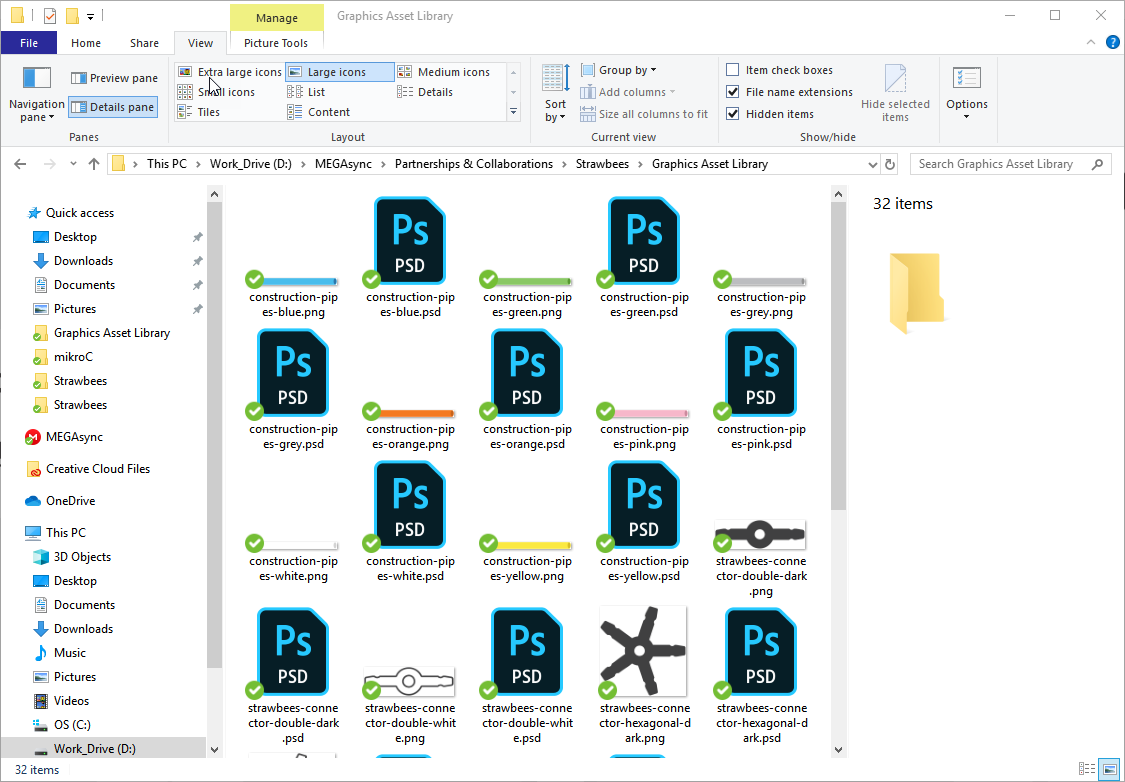The height and width of the screenshot is (782, 1125).
Task: Select strawbees-connector-hexagonal-dark.psd icon
Action: pyautogui.click(x=761, y=652)
